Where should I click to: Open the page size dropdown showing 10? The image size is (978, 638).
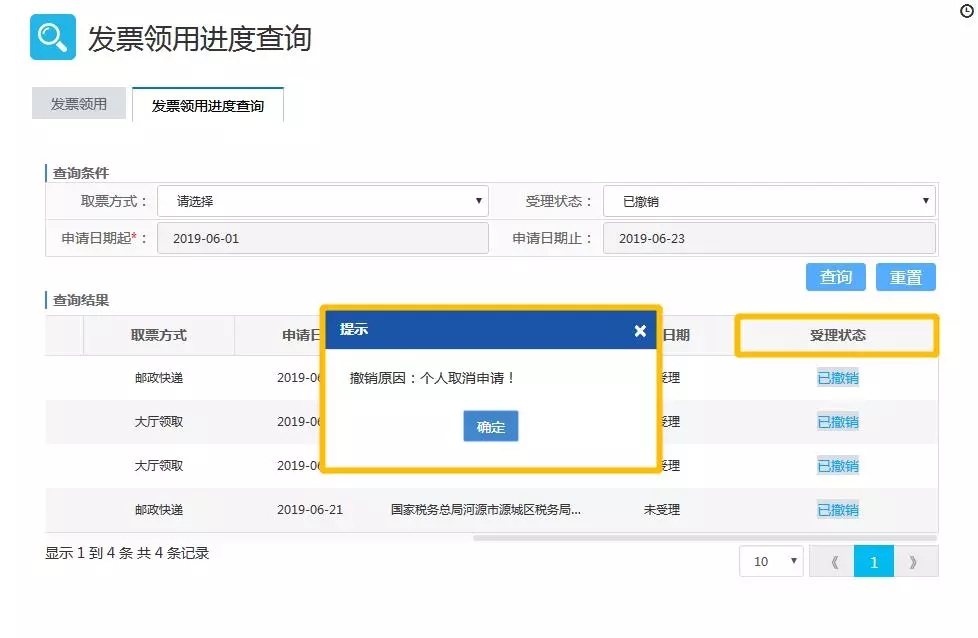point(771,561)
